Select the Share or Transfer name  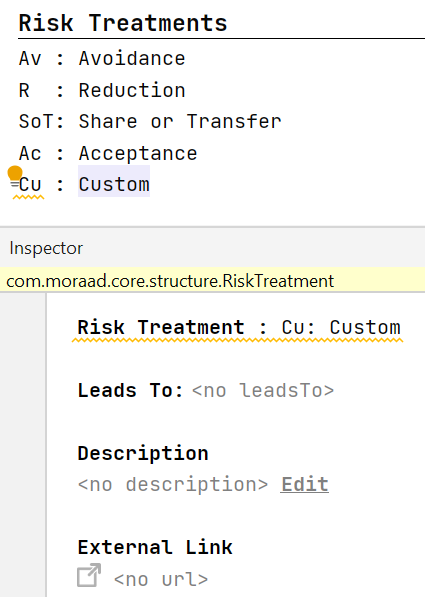pyautogui.click(x=180, y=122)
